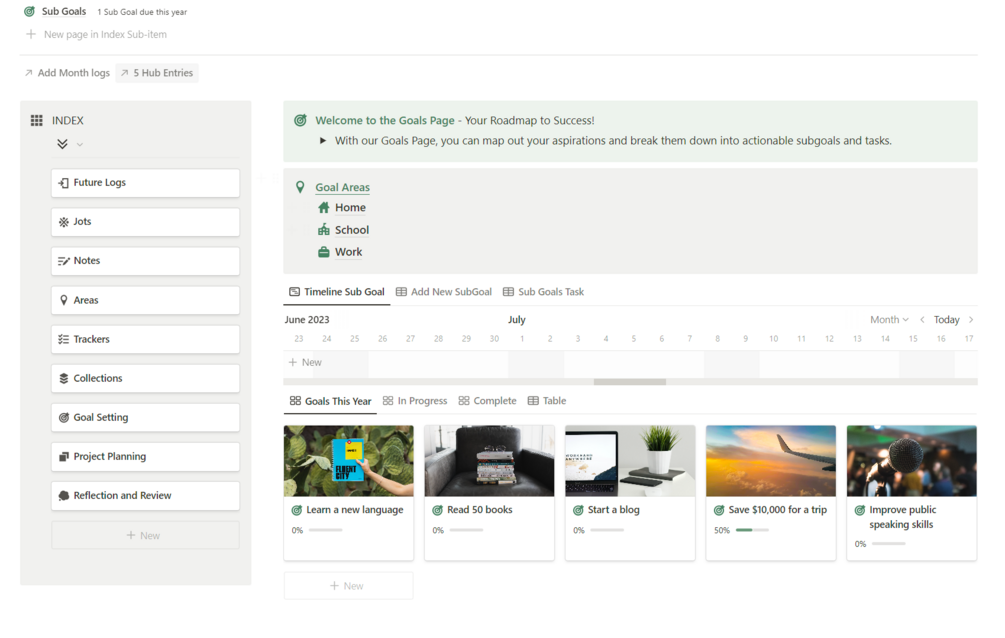Image resolution: width=1005 pixels, height=638 pixels.
Task: Open the Start a blog cover image
Action: [x=630, y=461]
